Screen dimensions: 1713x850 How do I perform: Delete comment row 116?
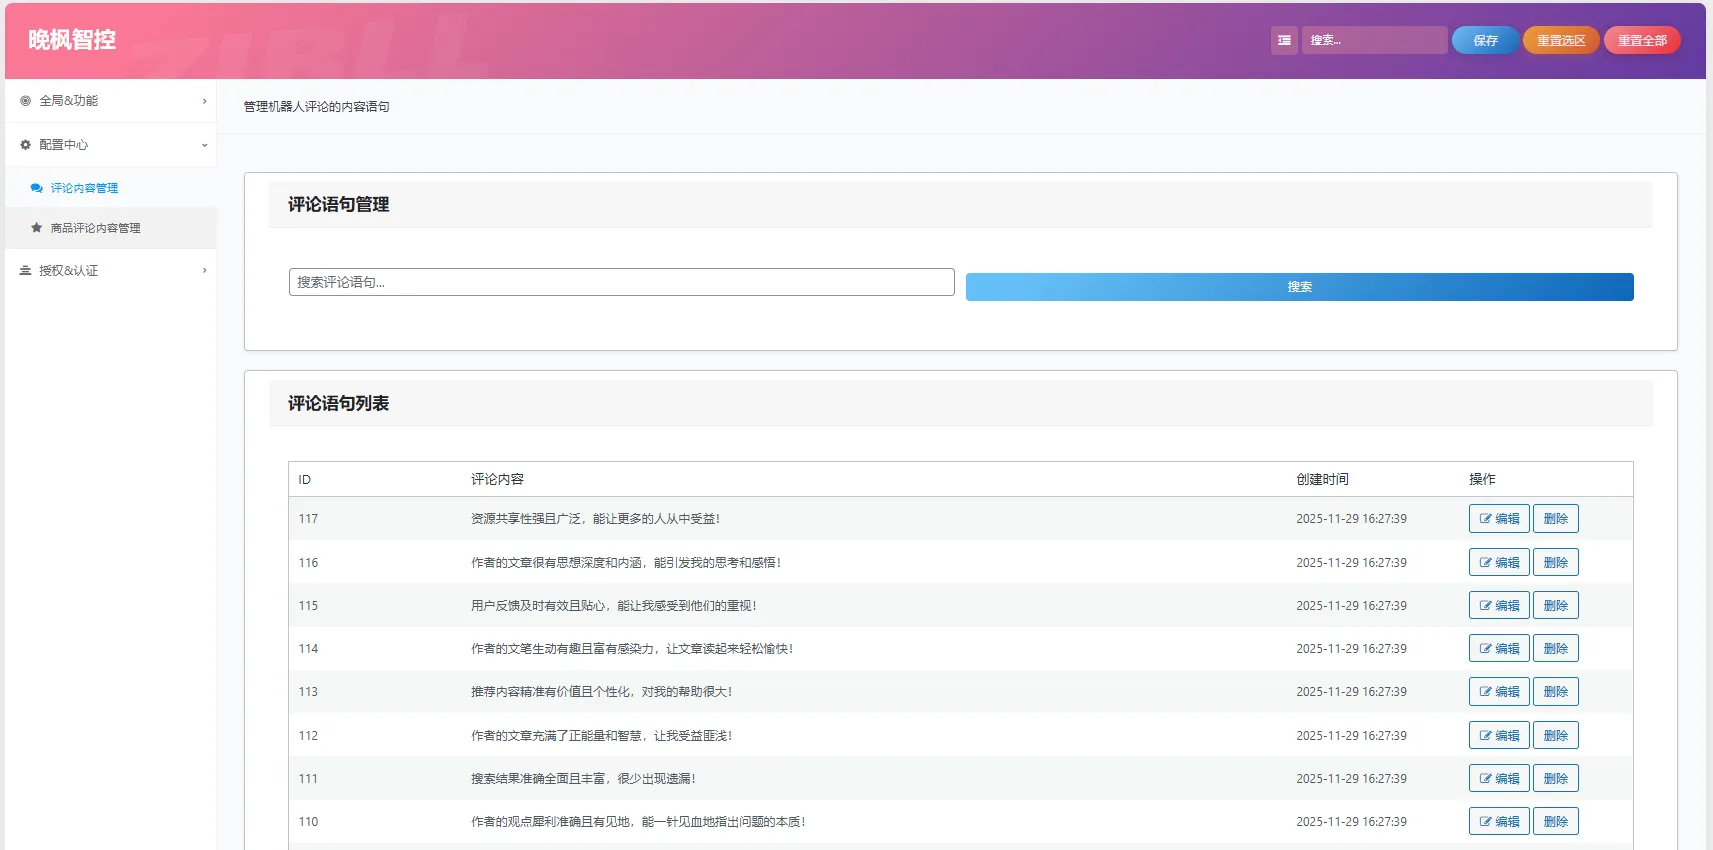(x=1555, y=563)
